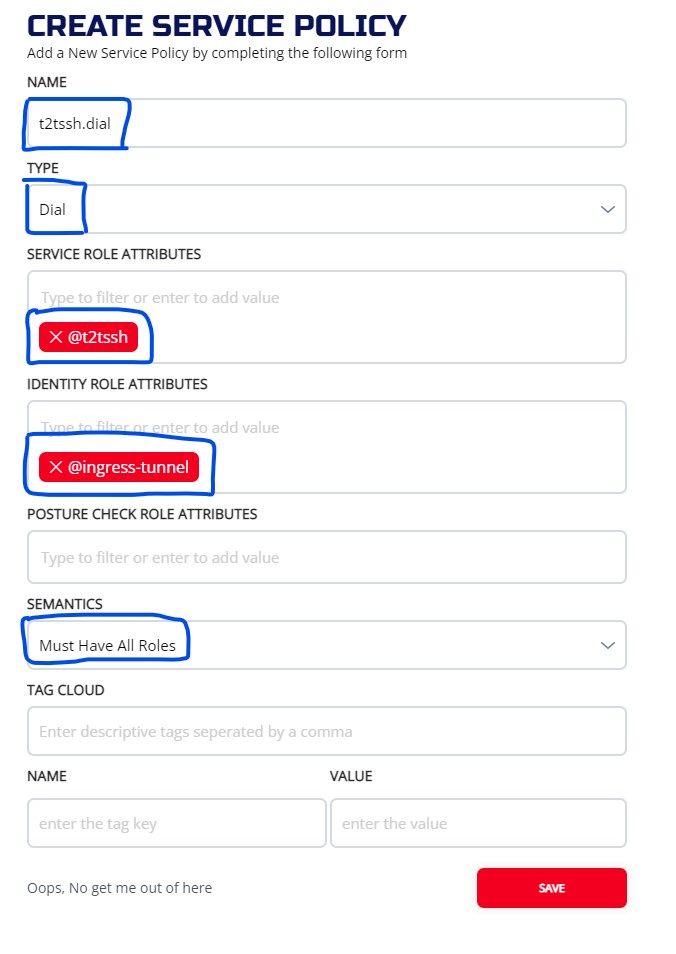Focus the "enter the value" field
The width and height of the screenshot is (676, 954).
click(478, 824)
